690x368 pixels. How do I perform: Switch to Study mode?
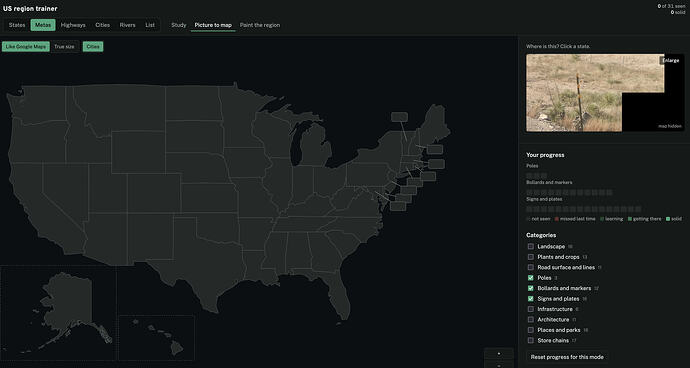179,25
